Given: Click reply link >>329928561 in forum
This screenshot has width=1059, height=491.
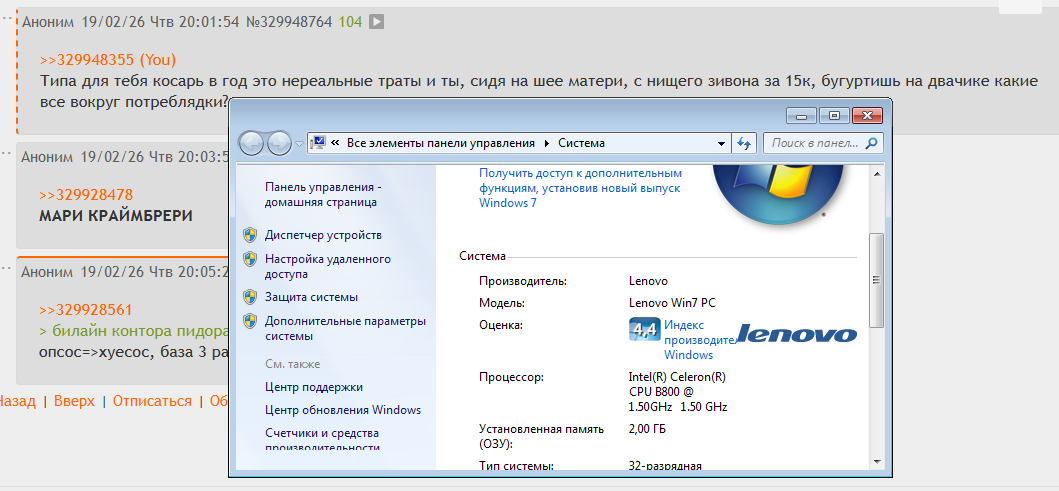Looking at the screenshot, I should [x=86, y=310].
